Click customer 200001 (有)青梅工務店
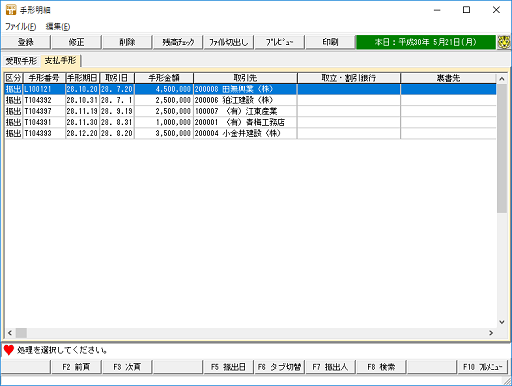512x386 pixels. 245,122
